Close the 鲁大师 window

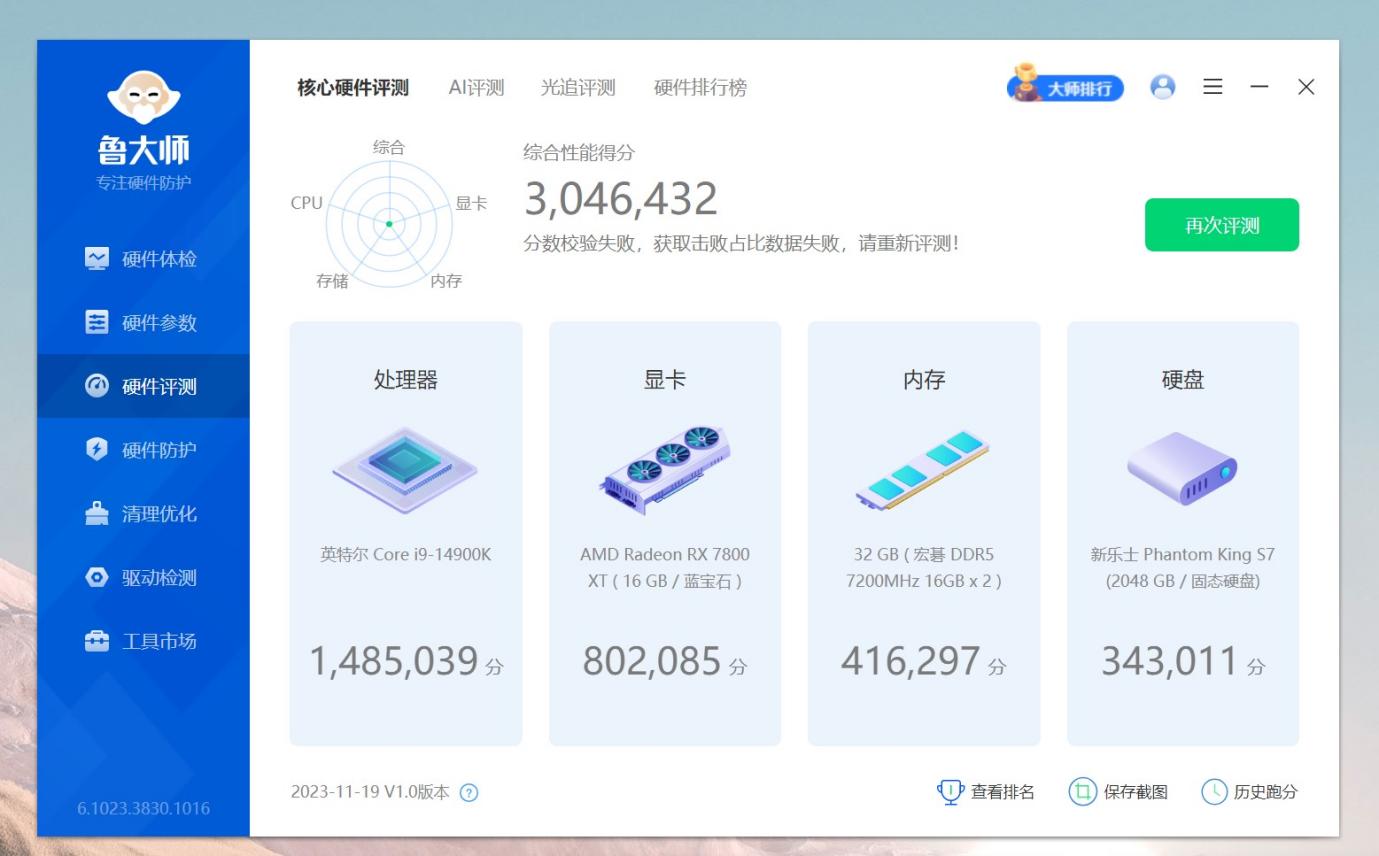pyautogui.click(x=1306, y=87)
